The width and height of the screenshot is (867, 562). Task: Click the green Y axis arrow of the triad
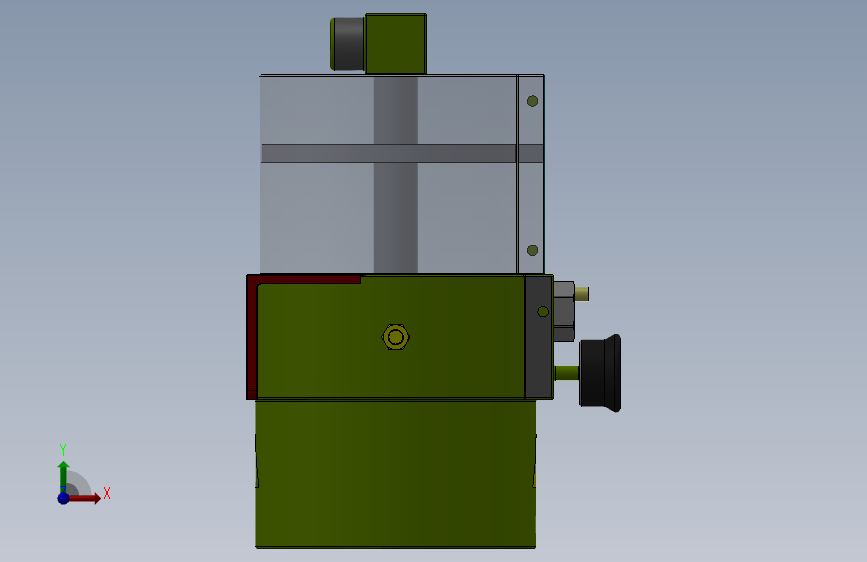pyautogui.click(x=64, y=476)
